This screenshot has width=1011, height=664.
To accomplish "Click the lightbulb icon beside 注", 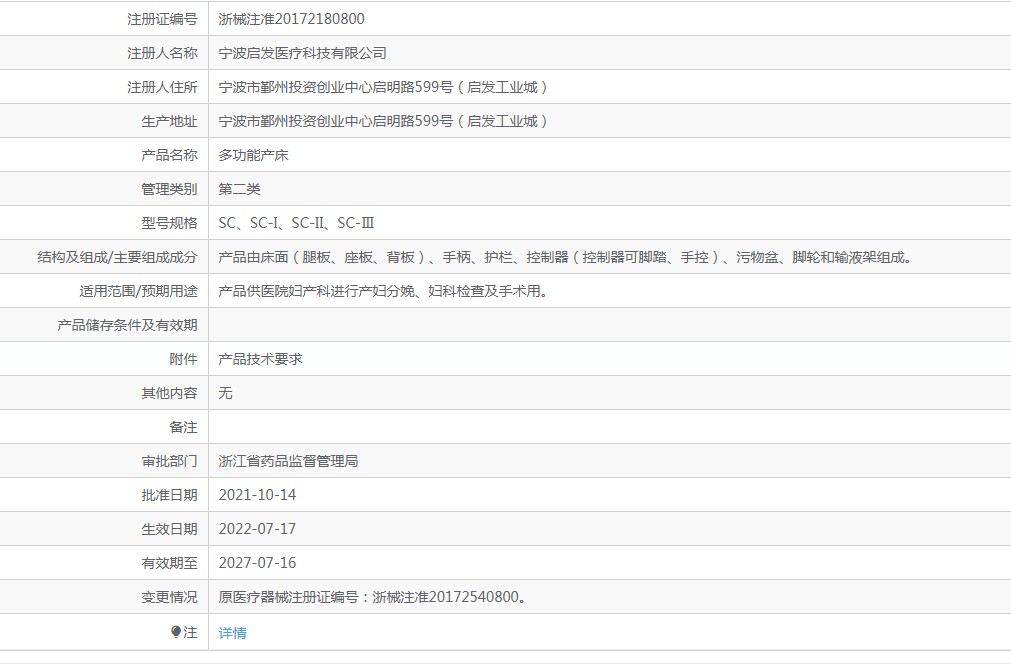I will pos(176,632).
